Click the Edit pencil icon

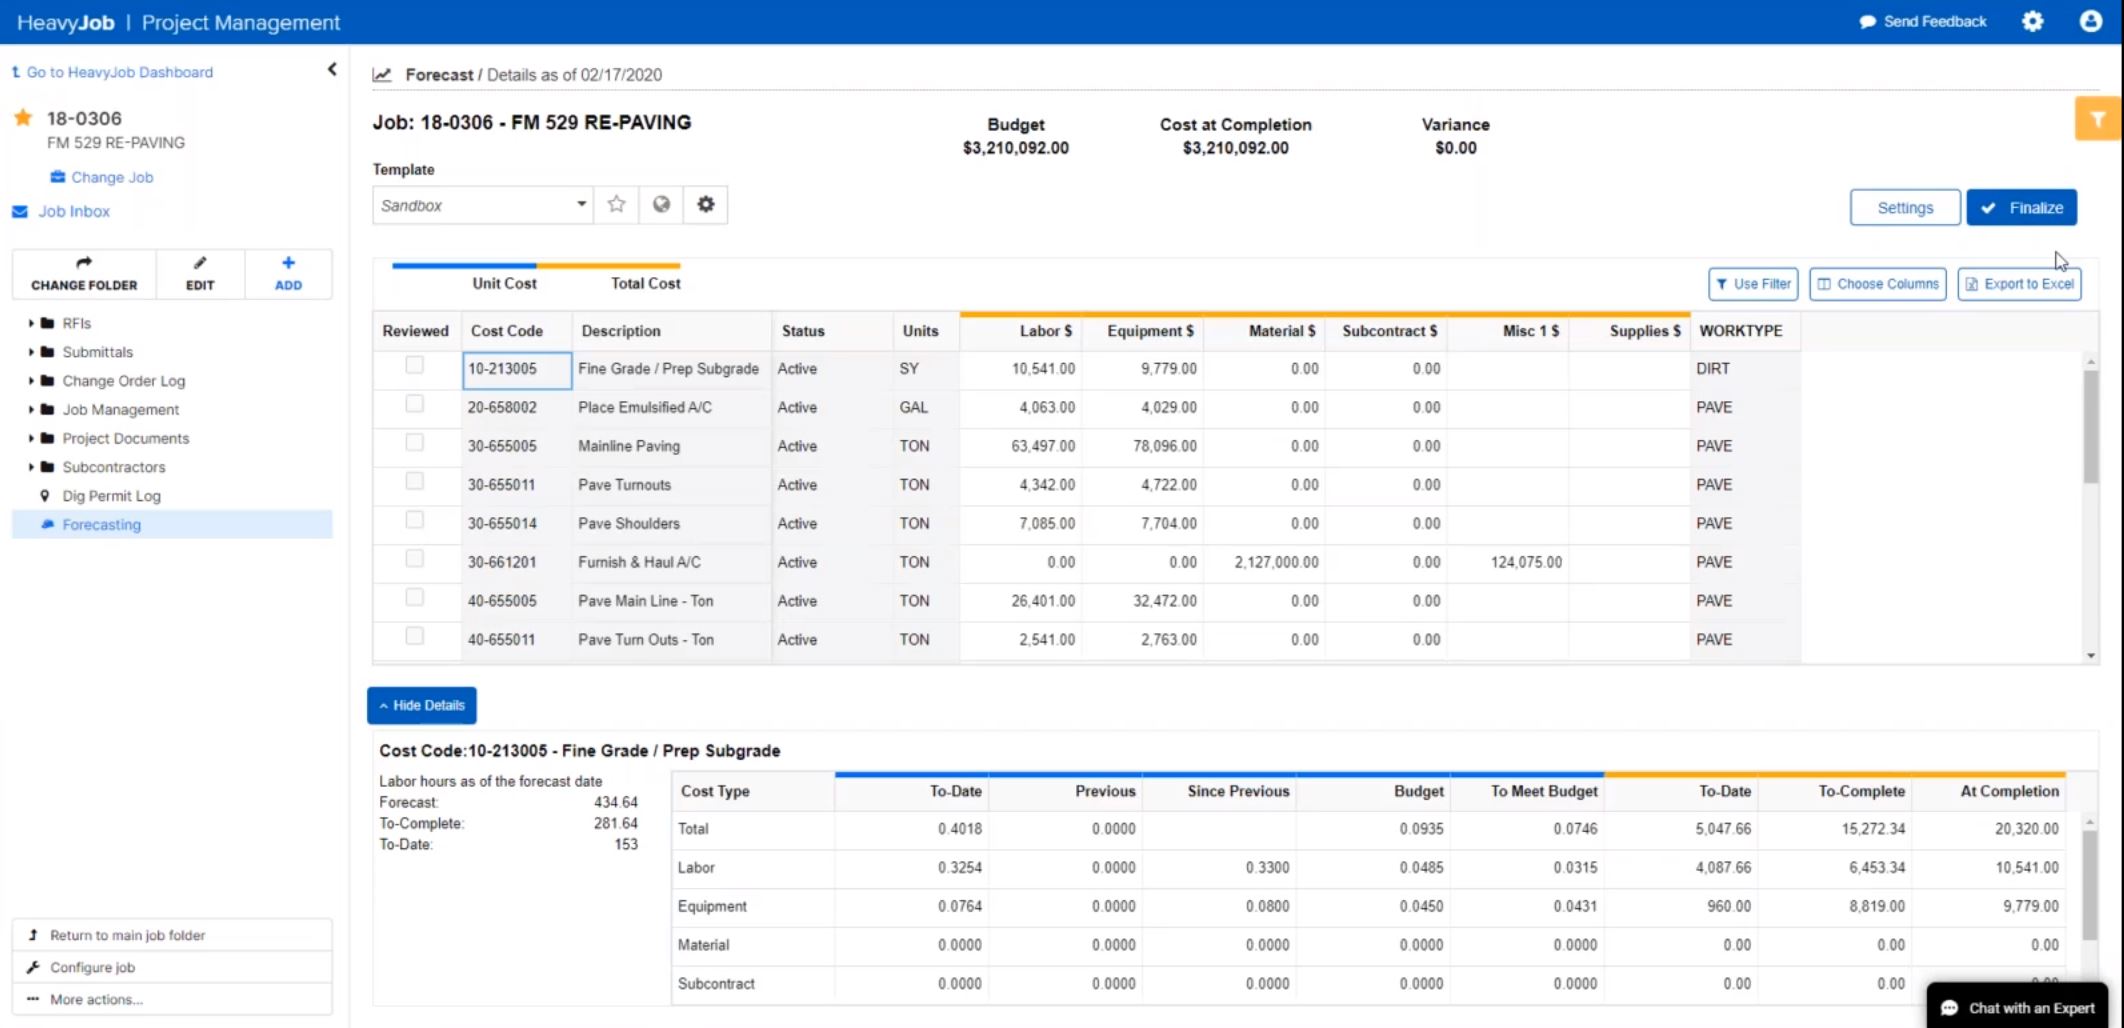coord(200,263)
